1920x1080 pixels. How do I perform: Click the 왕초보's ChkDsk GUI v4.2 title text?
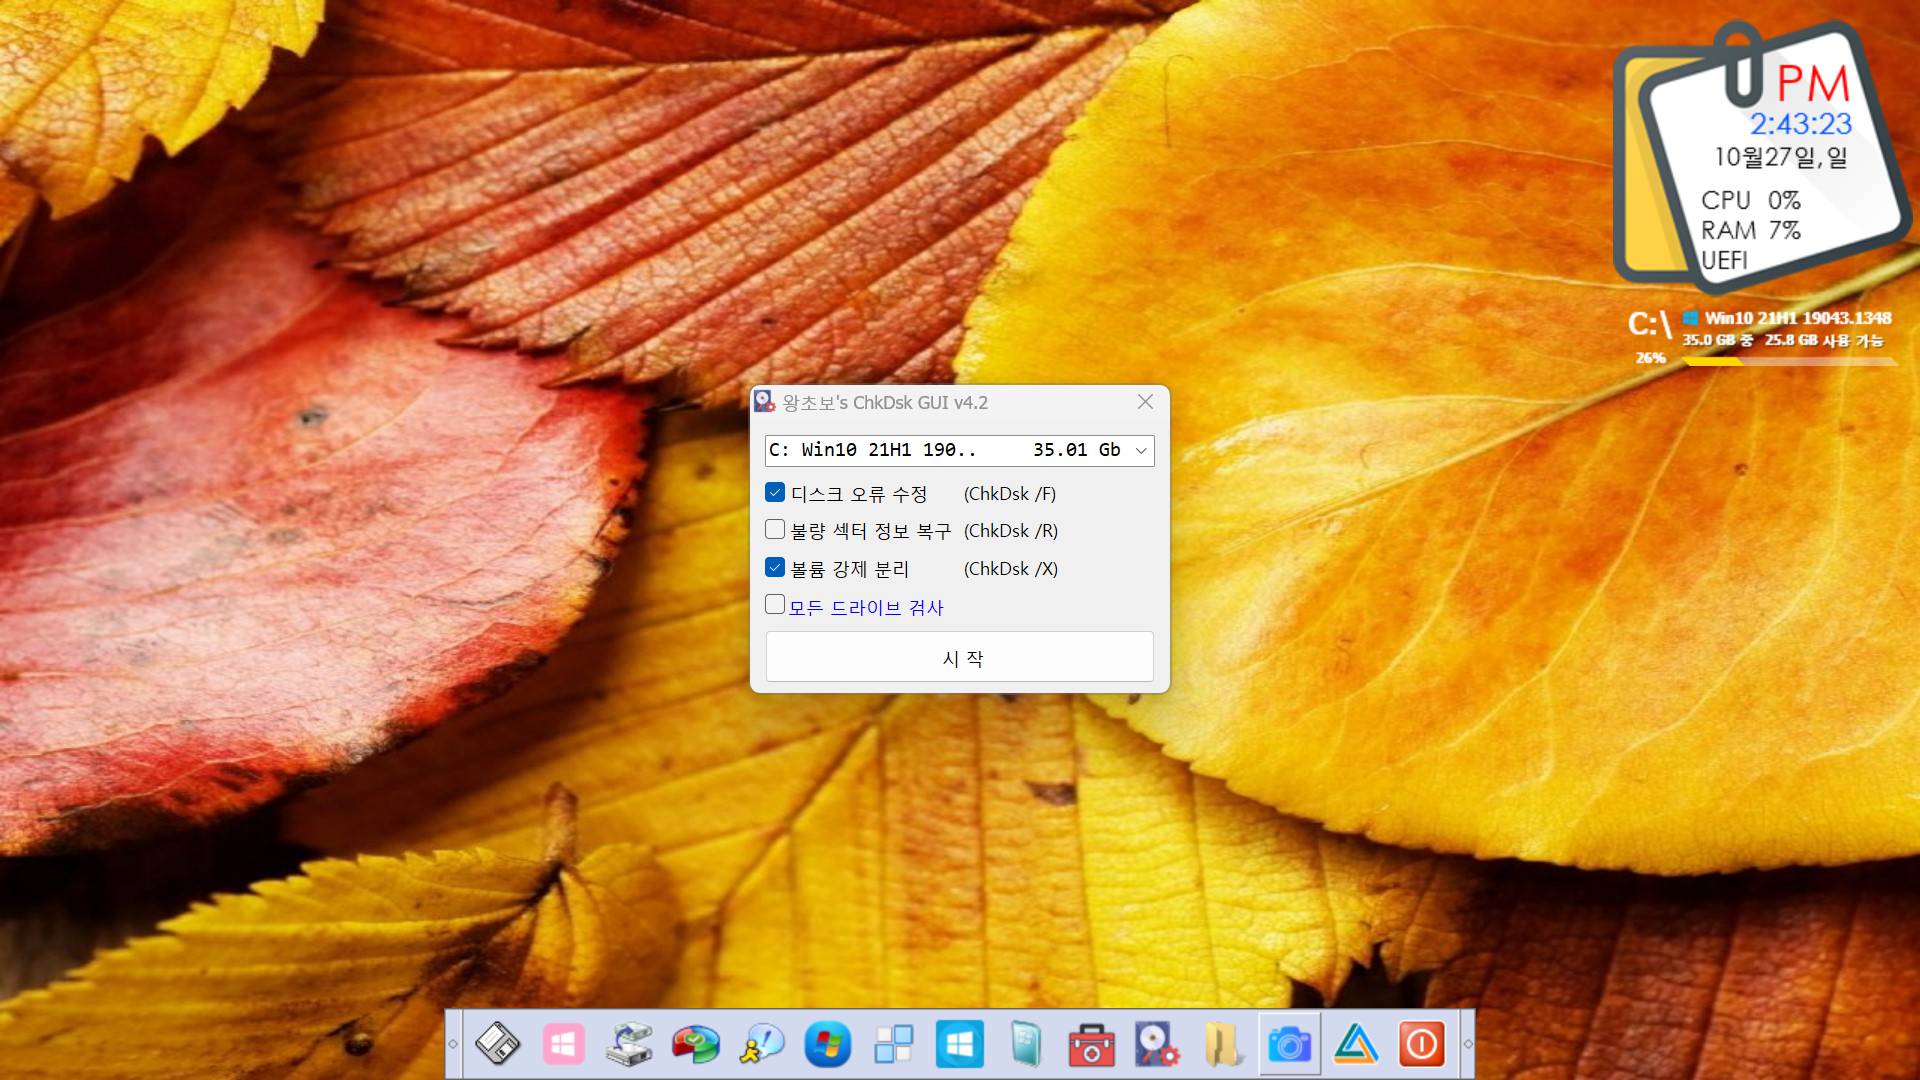(885, 402)
